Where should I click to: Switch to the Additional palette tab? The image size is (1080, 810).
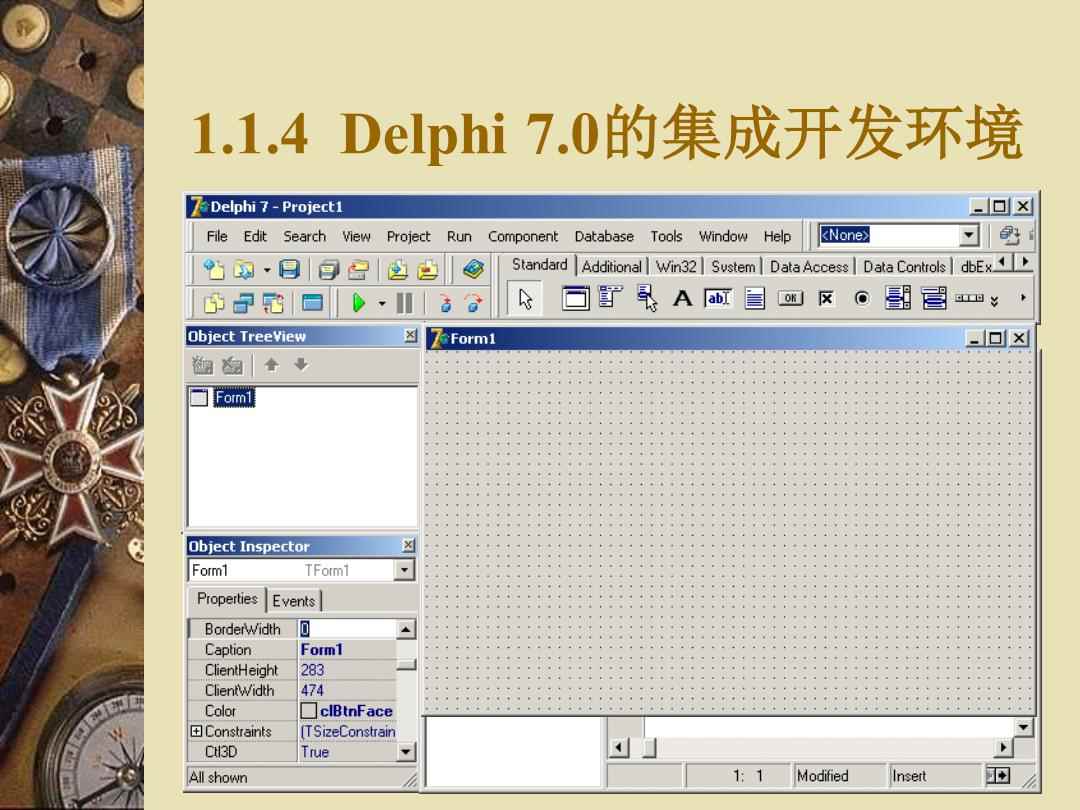pyautogui.click(x=611, y=267)
